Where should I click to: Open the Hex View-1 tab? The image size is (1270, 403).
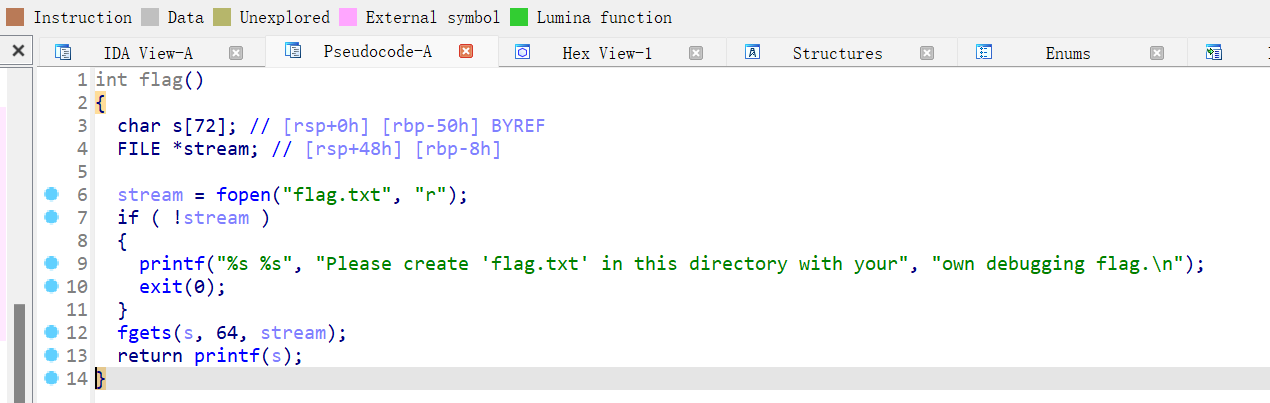pyautogui.click(x=607, y=53)
